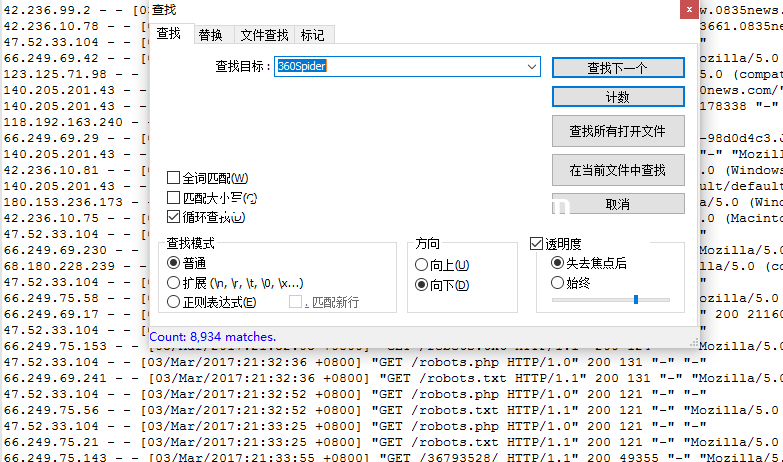Screen dimensions: 783x462
Task: Click the 计数 button
Action: pos(617,97)
